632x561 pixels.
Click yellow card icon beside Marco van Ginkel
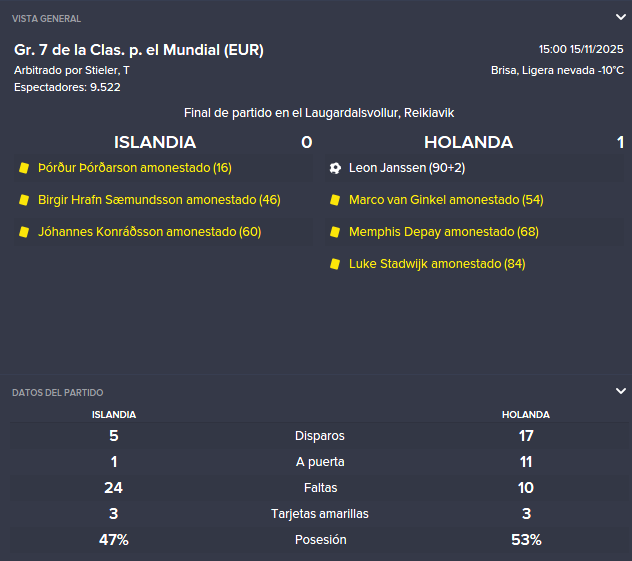coord(335,200)
